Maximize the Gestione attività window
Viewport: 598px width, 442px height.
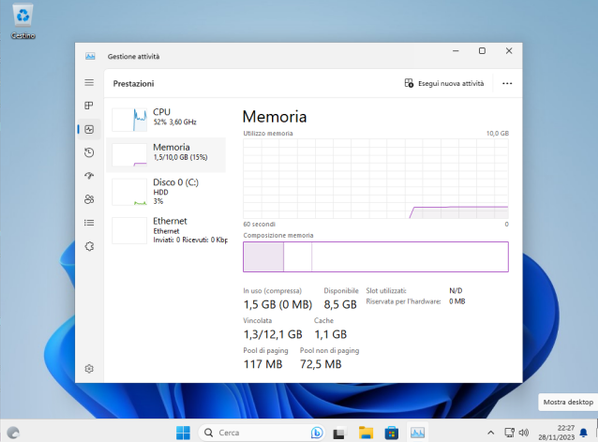482,51
